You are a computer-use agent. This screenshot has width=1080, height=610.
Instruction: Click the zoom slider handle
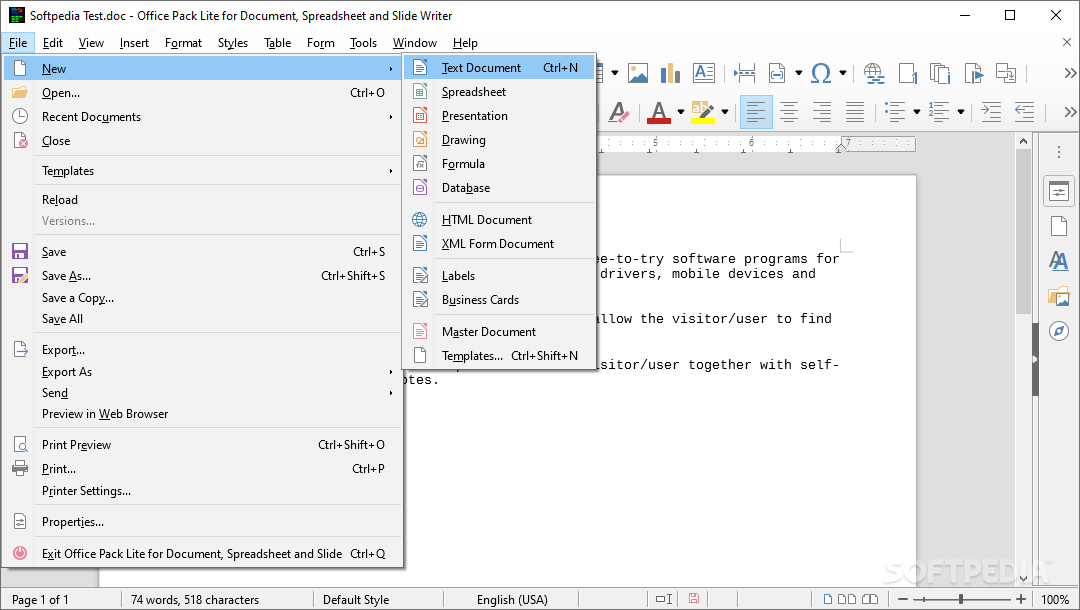point(961,599)
